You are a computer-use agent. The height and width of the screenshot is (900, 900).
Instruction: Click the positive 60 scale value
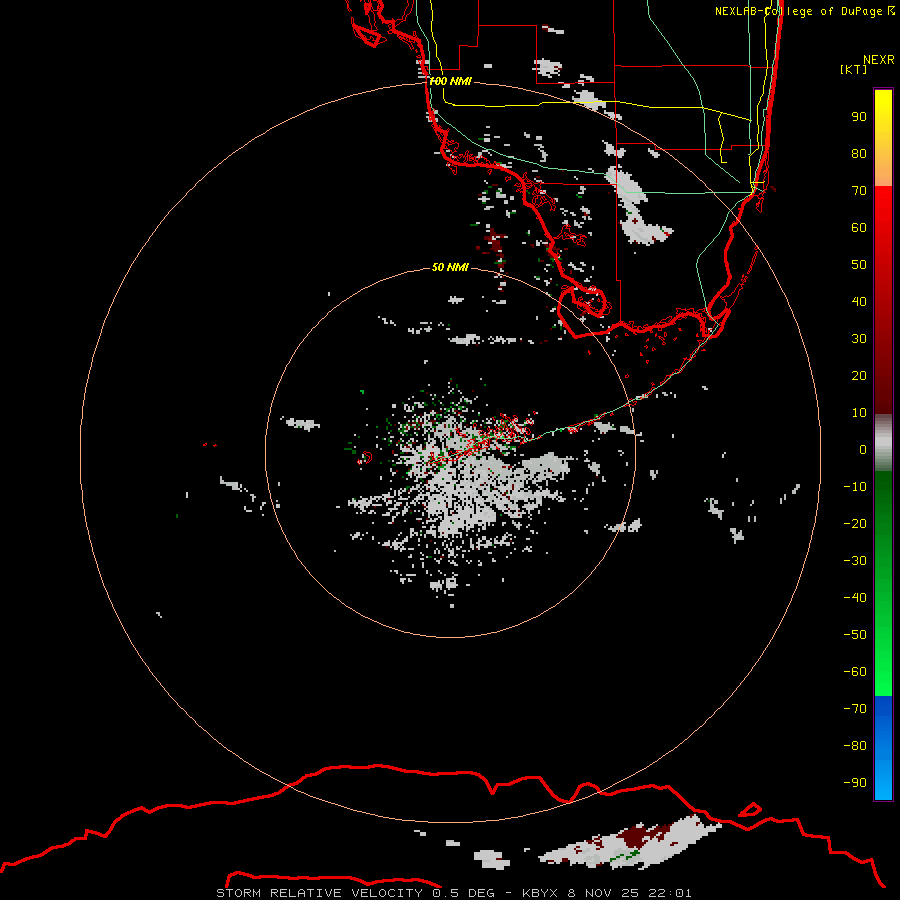(x=859, y=228)
